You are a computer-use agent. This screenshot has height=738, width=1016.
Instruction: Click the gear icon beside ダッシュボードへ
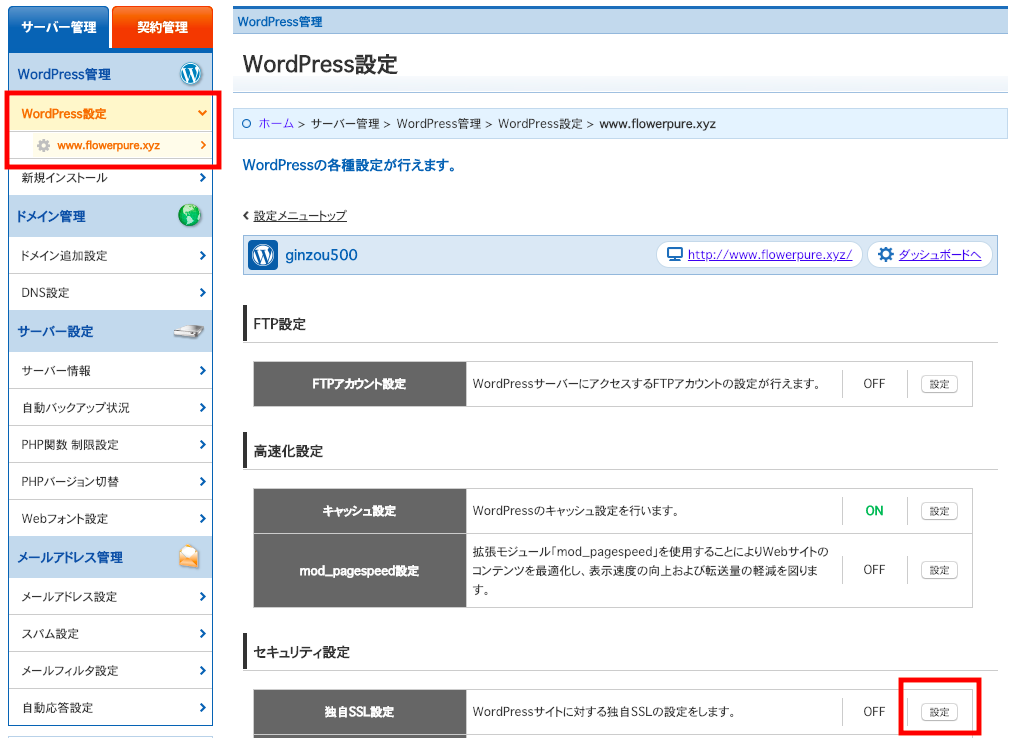pos(885,255)
